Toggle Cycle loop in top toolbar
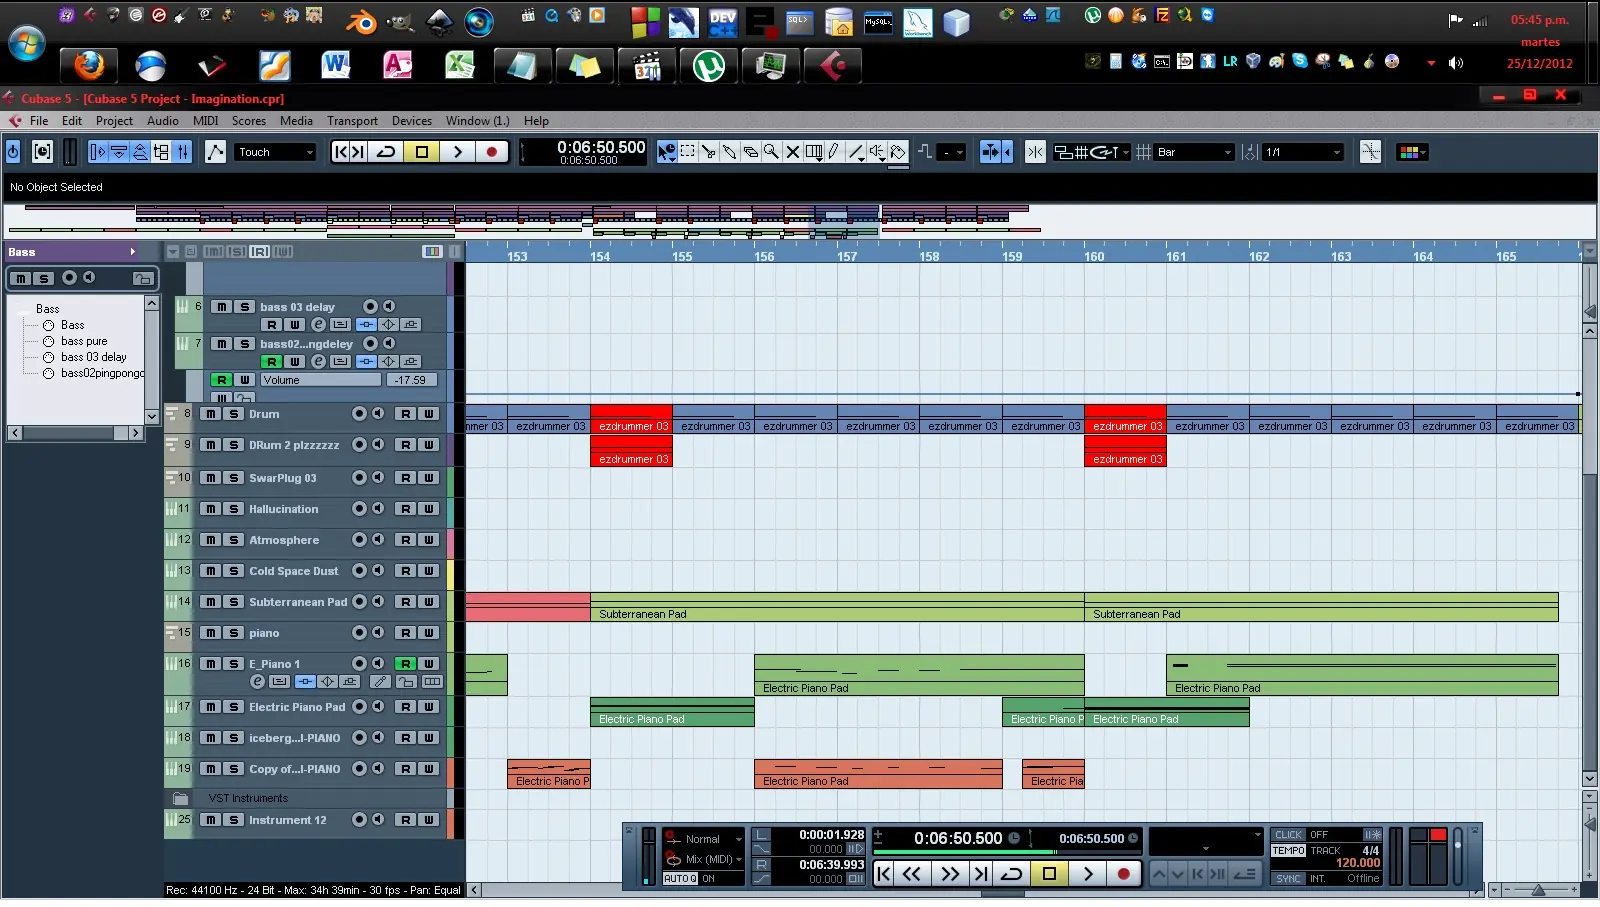1600x907 pixels. [386, 152]
